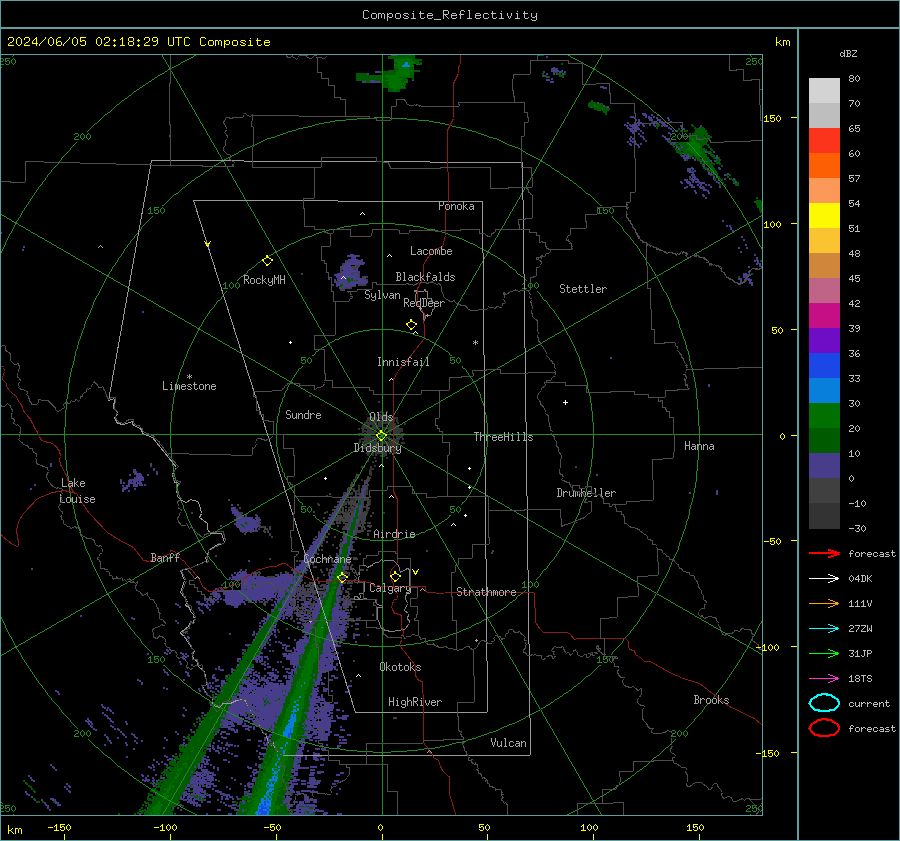Image resolution: width=900 pixels, height=841 pixels.
Task: Click the Stettler label on the map
Action: point(583,289)
